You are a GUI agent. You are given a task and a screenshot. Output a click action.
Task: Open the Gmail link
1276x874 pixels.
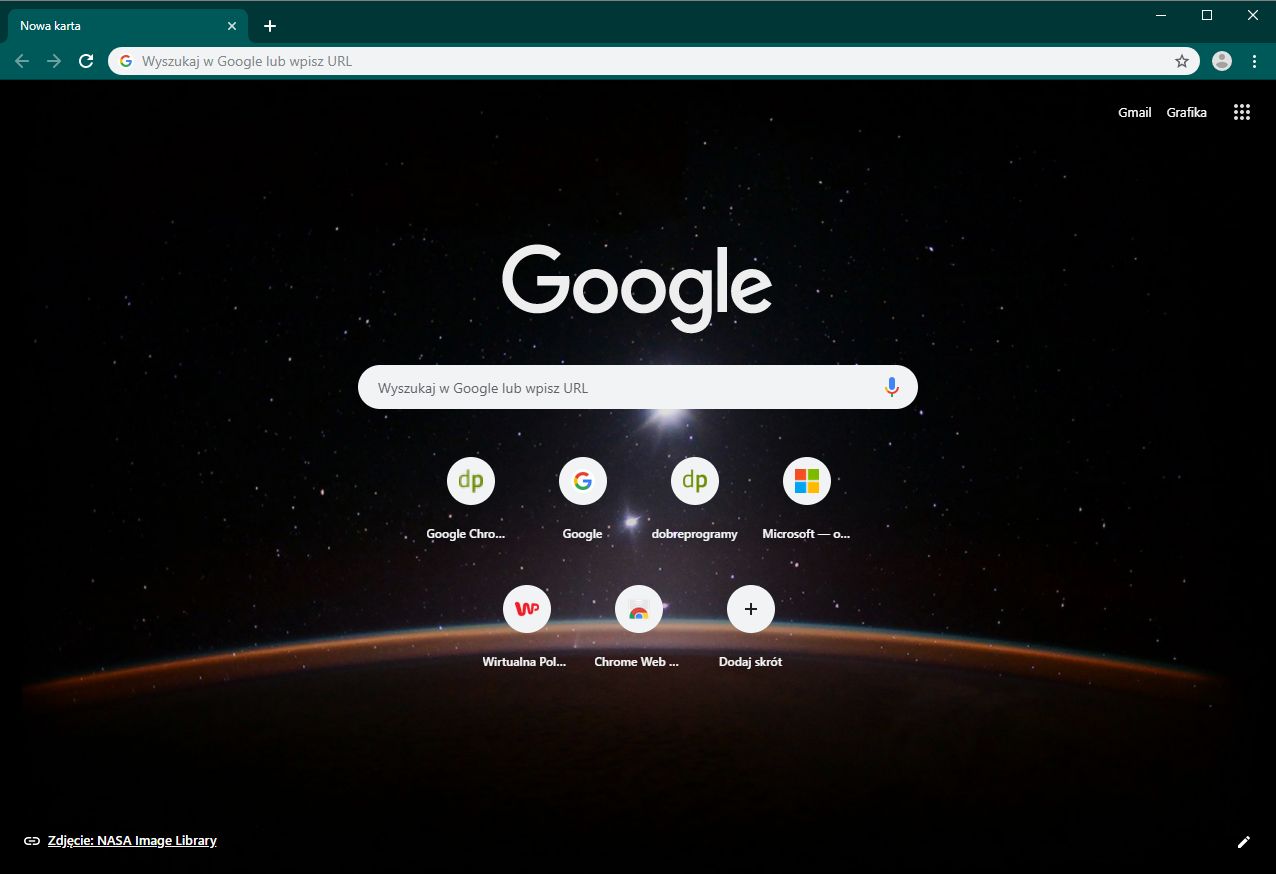click(x=1134, y=112)
